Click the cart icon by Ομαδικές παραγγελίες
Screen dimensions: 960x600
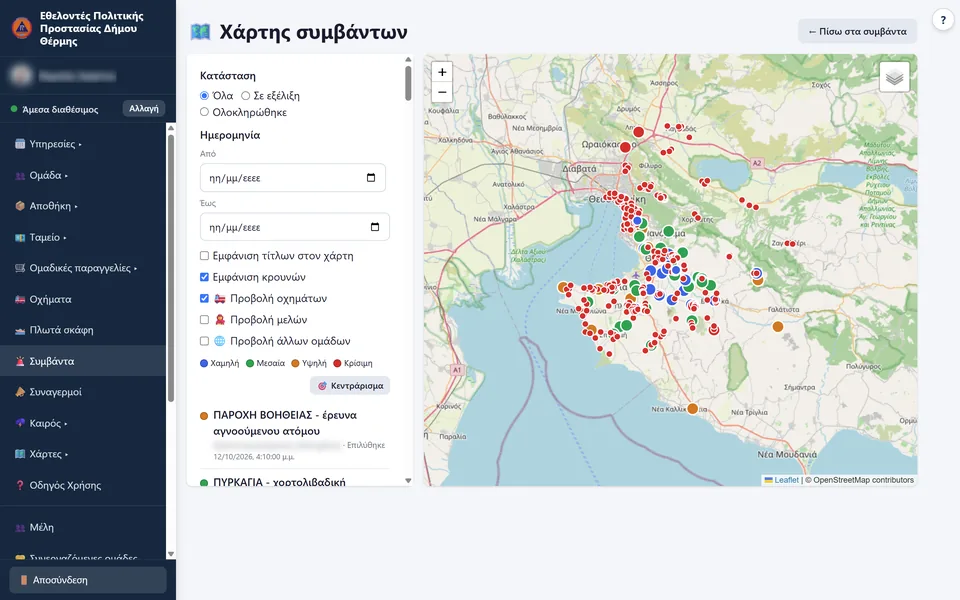[x=20, y=268]
